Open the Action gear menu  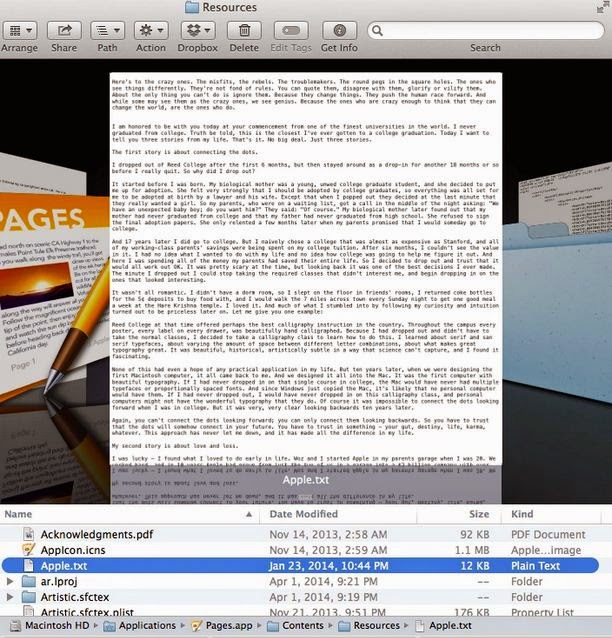click(151, 31)
